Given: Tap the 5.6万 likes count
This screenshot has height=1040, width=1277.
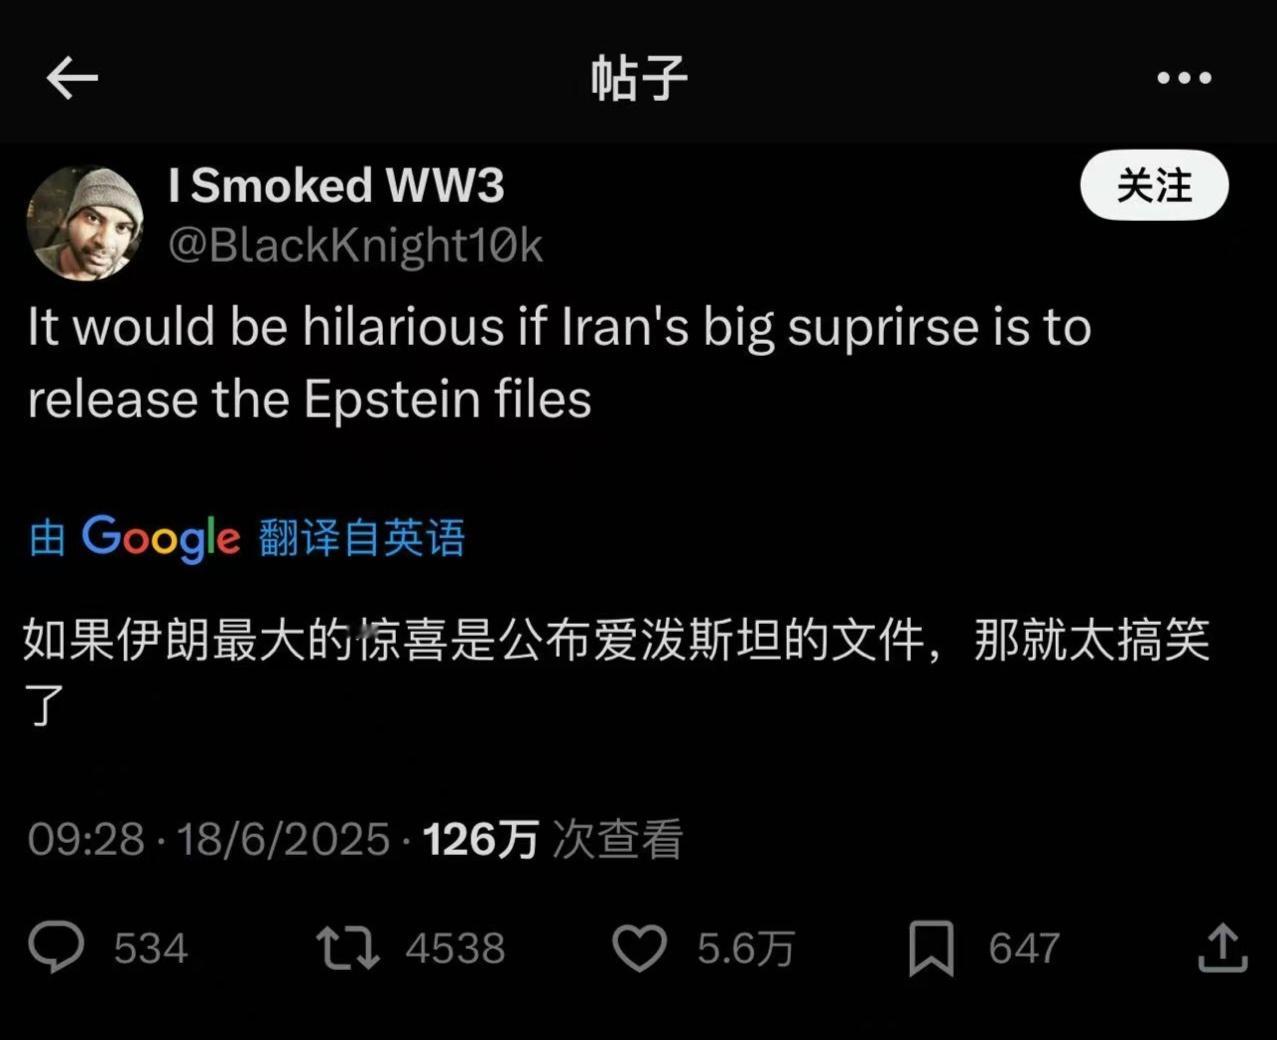Looking at the screenshot, I should (x=746, y=948).
